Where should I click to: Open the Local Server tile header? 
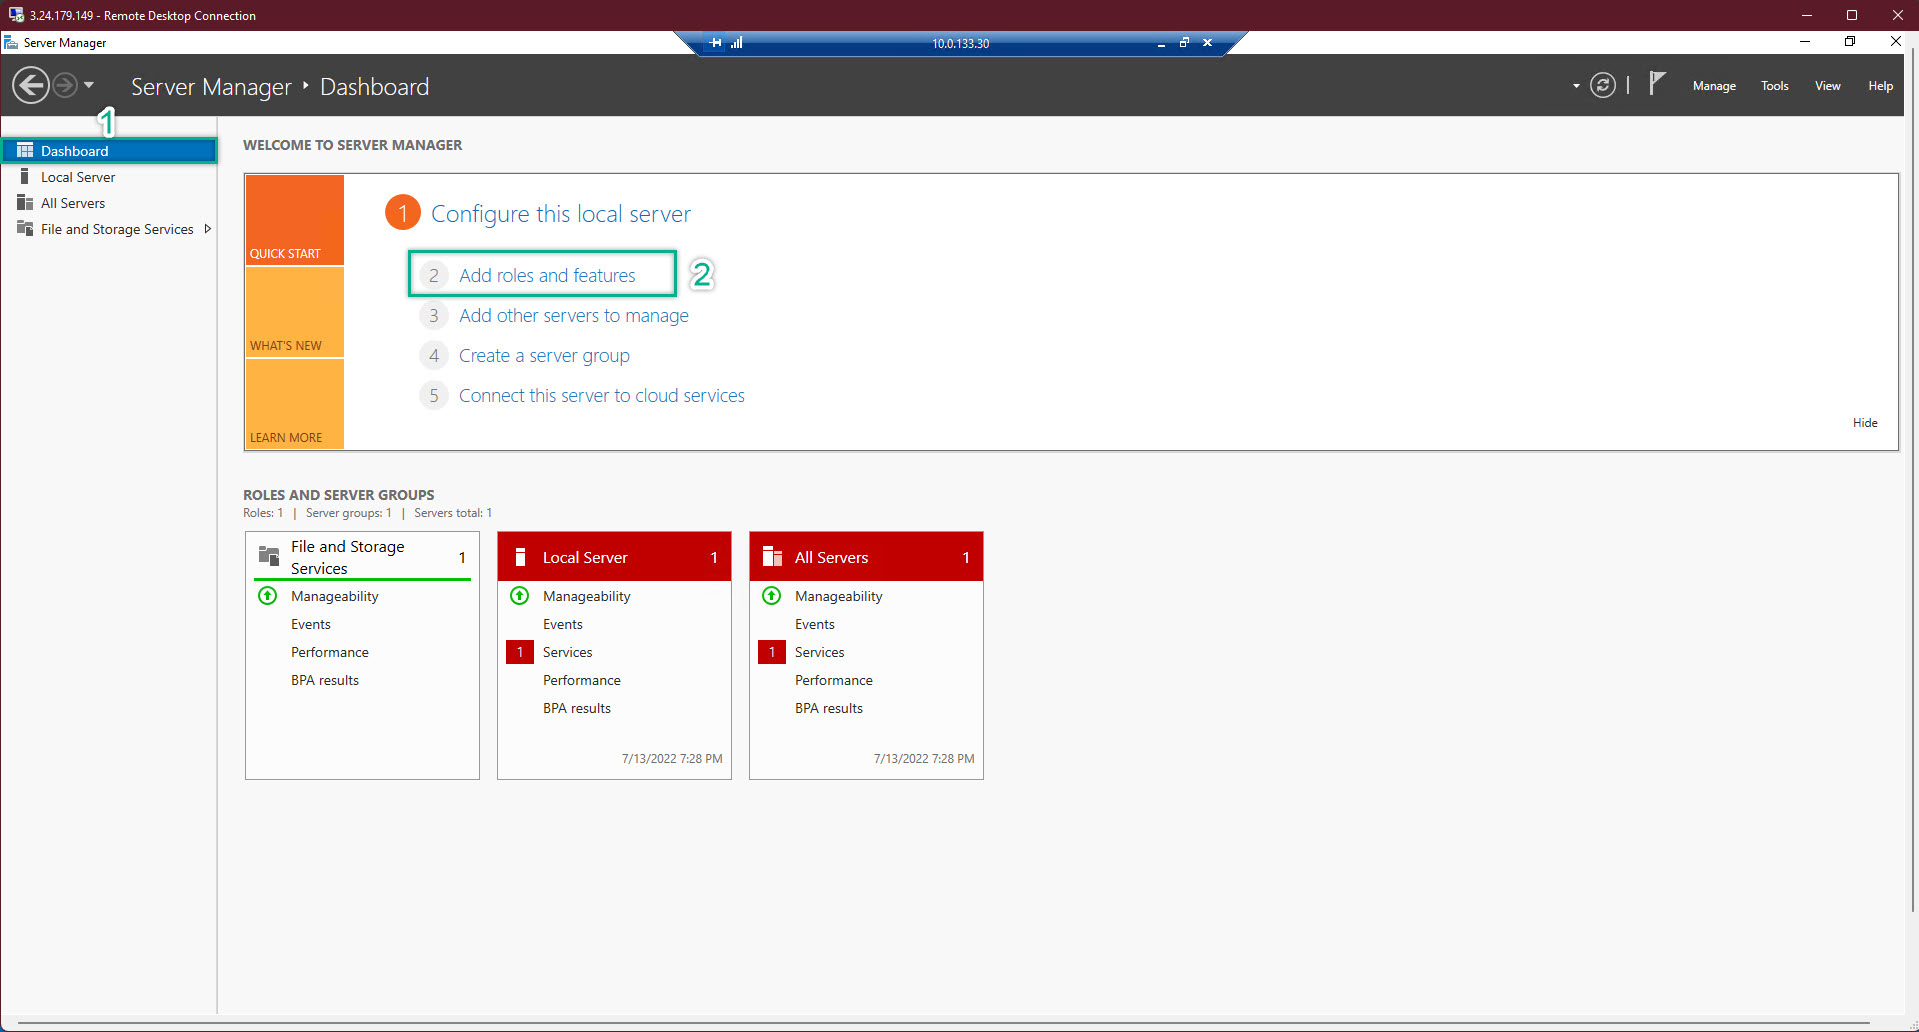coord(614,557)
